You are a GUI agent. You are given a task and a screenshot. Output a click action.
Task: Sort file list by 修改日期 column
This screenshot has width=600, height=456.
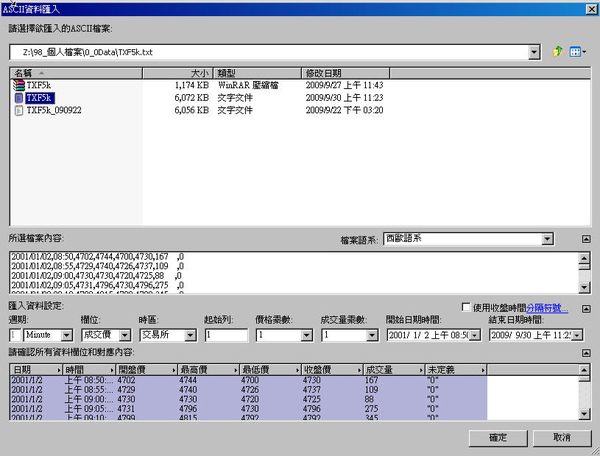click(x=346, y=73)
